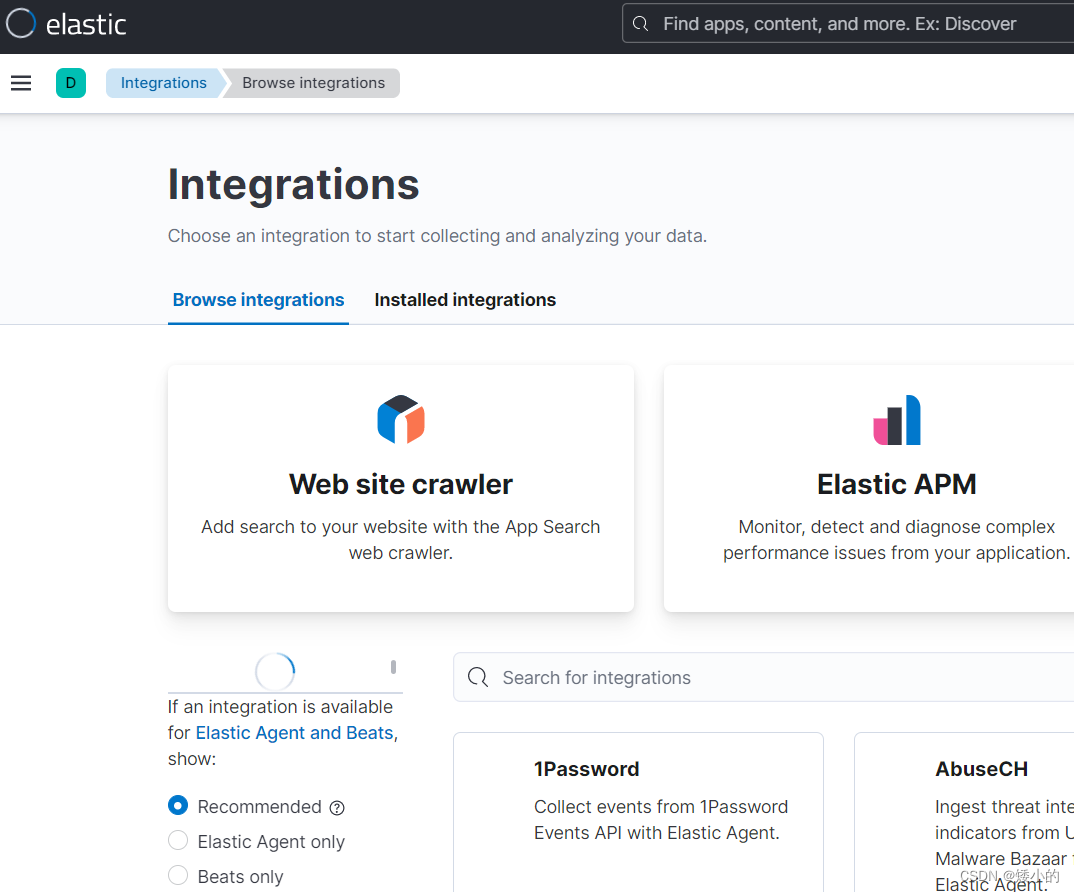This screenshot has height=892, width=1074.
Task: Open the hamburger navigation menu
Action: click(21, 83)
